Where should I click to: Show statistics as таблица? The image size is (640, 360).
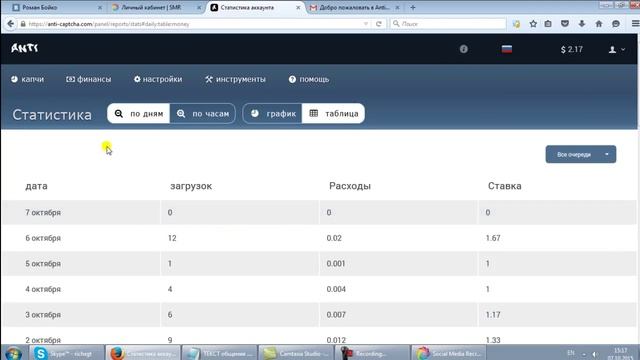(x=333, y=113)
